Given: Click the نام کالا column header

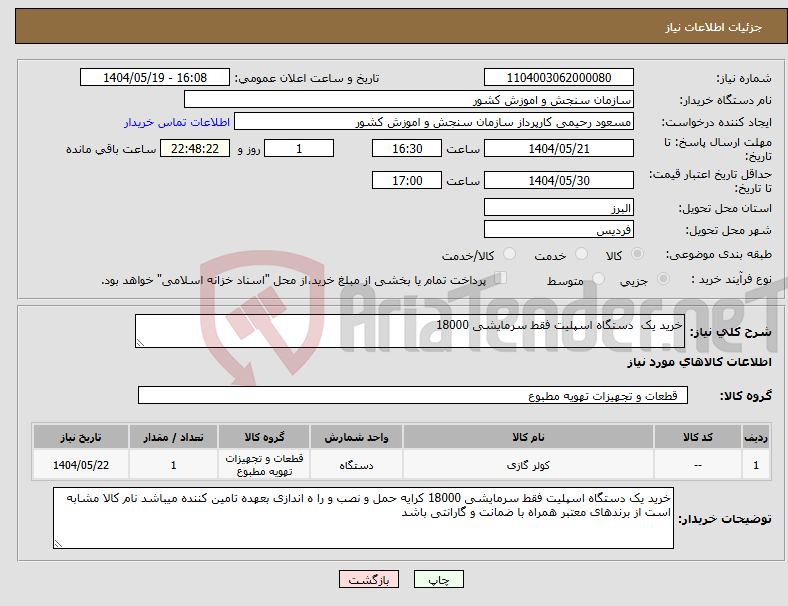Looking at the screenshot, I should (x=528, y=437).
